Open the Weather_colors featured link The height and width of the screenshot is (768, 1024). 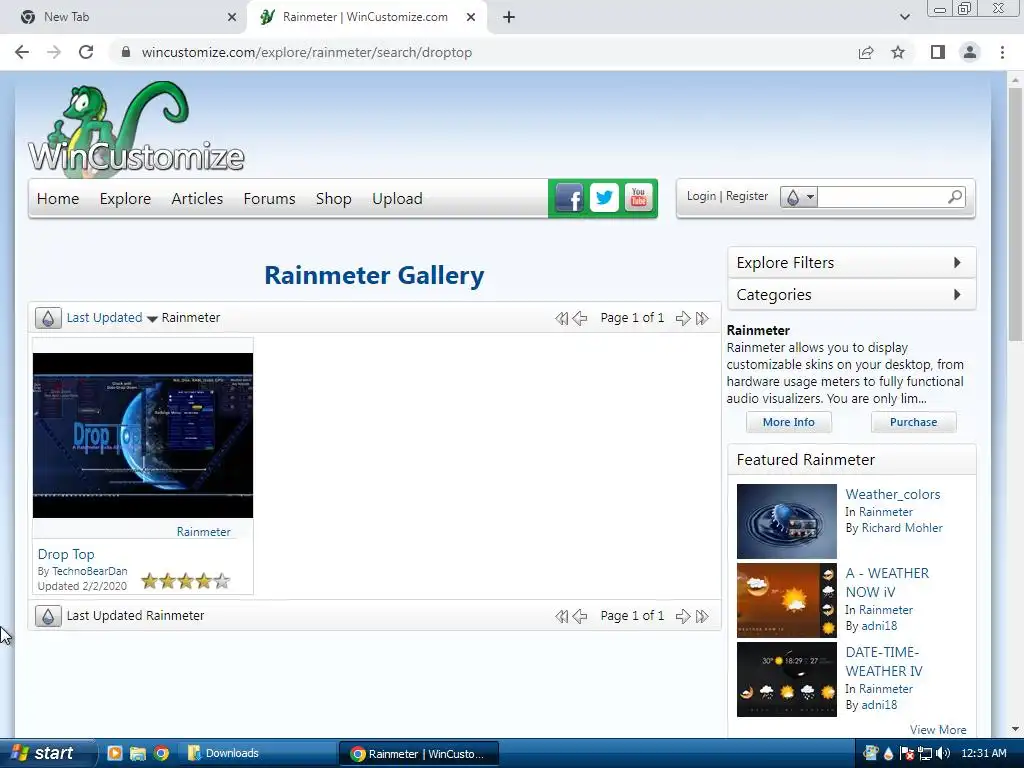coord(893,494)
